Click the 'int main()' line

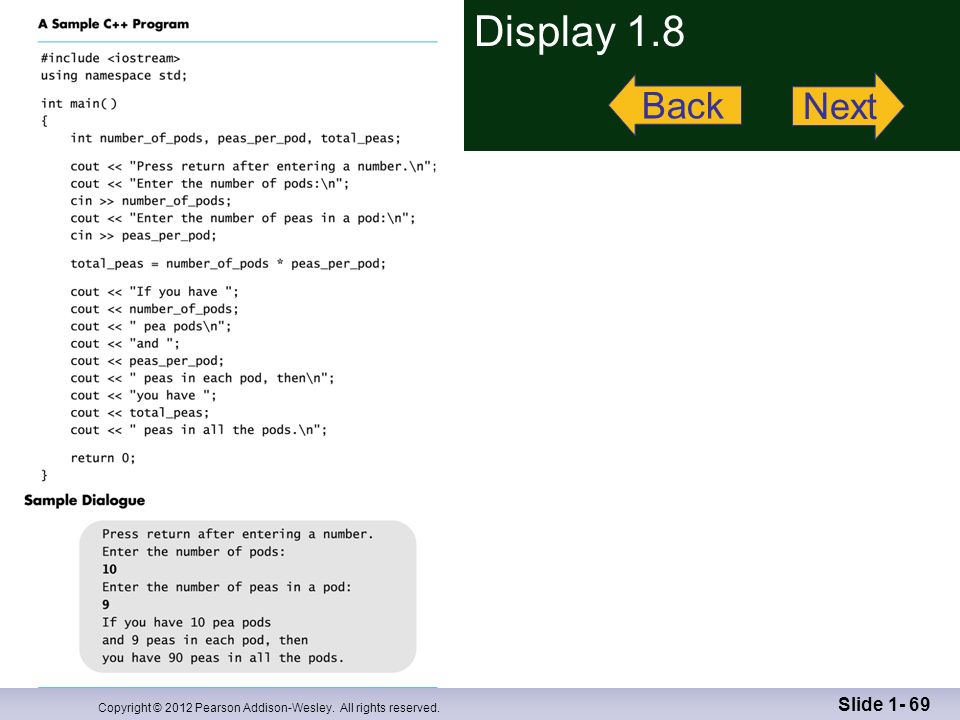coord(78,103)
